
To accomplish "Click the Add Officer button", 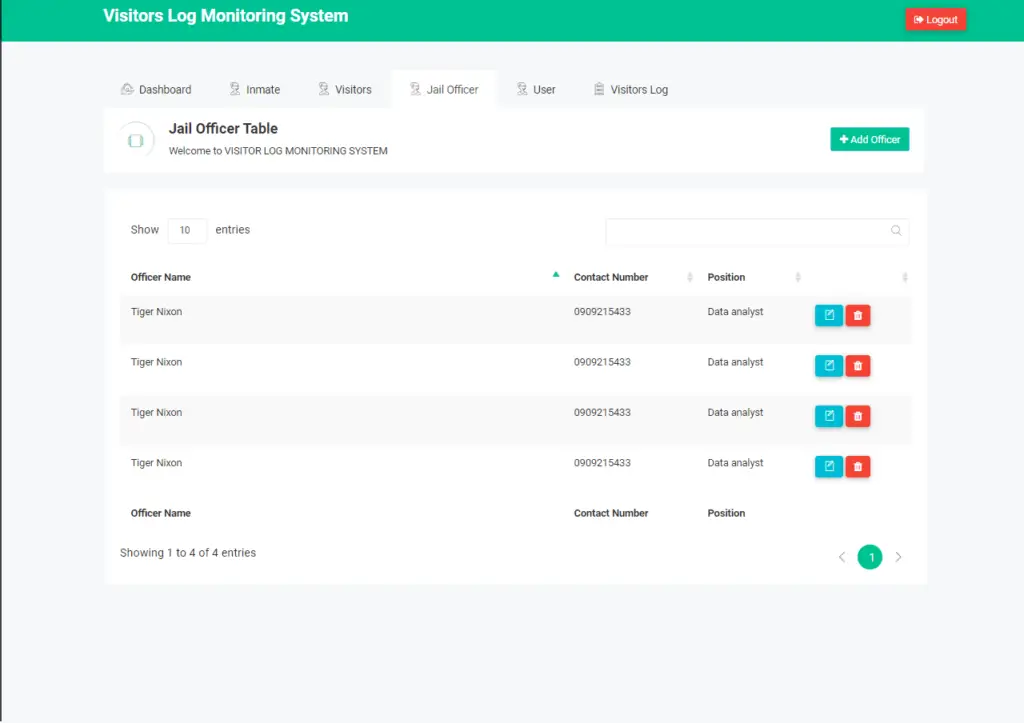I will [x=869, y=139].
